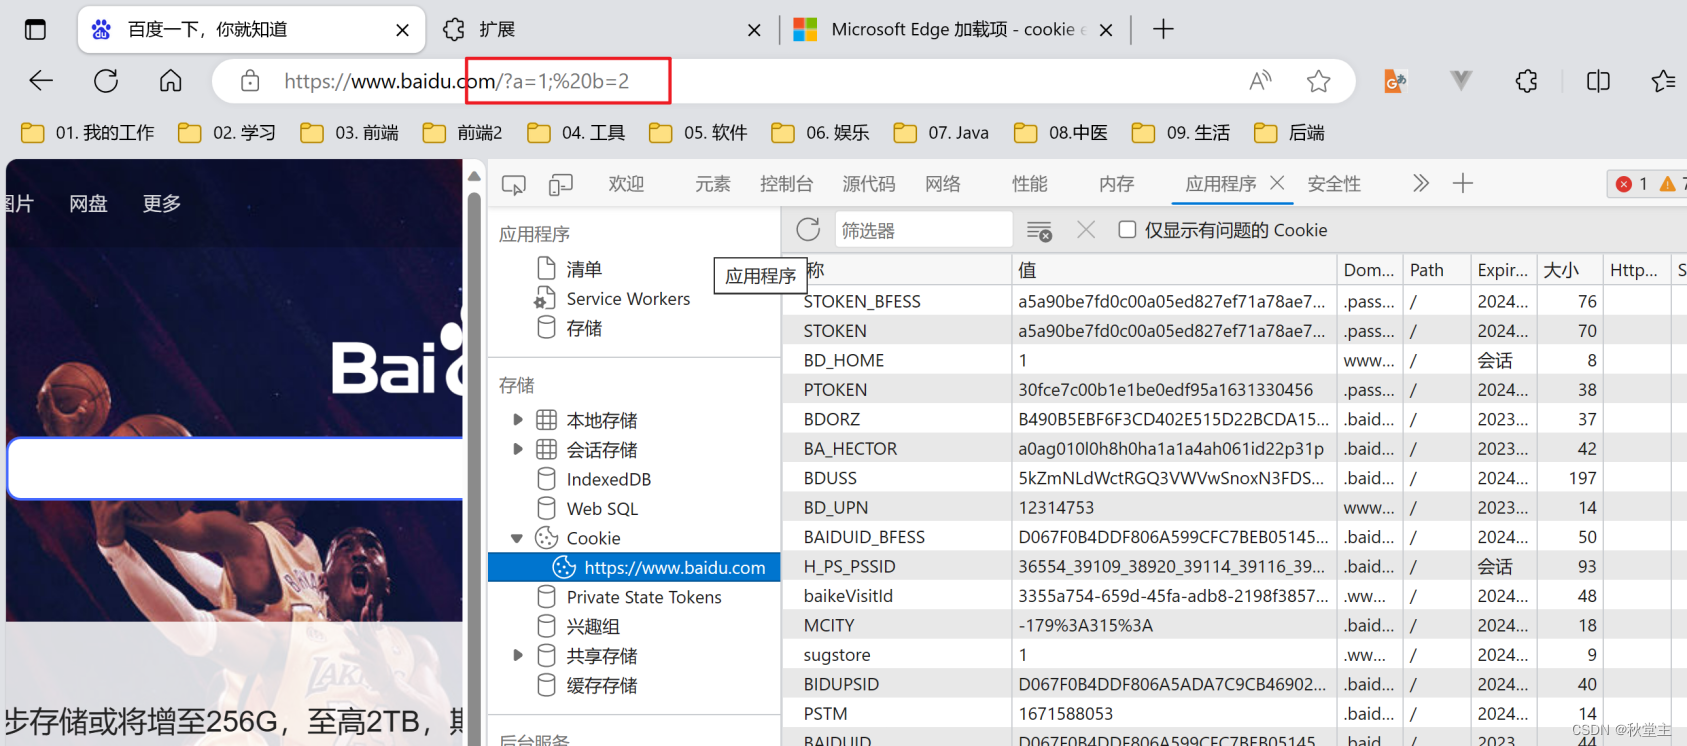Select the BD_HOME cookie row
The height and width of the screenshot is (746, 1687).
point(1234,360)
